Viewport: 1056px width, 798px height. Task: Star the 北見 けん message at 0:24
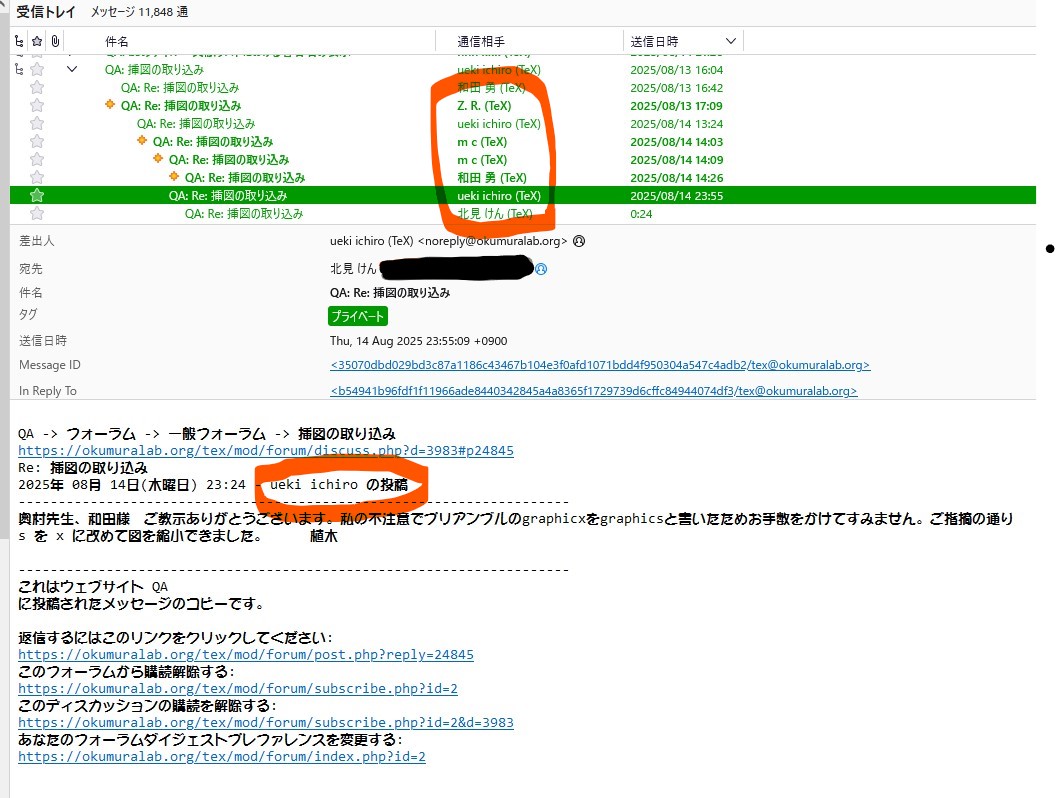[x=37, y=214]
